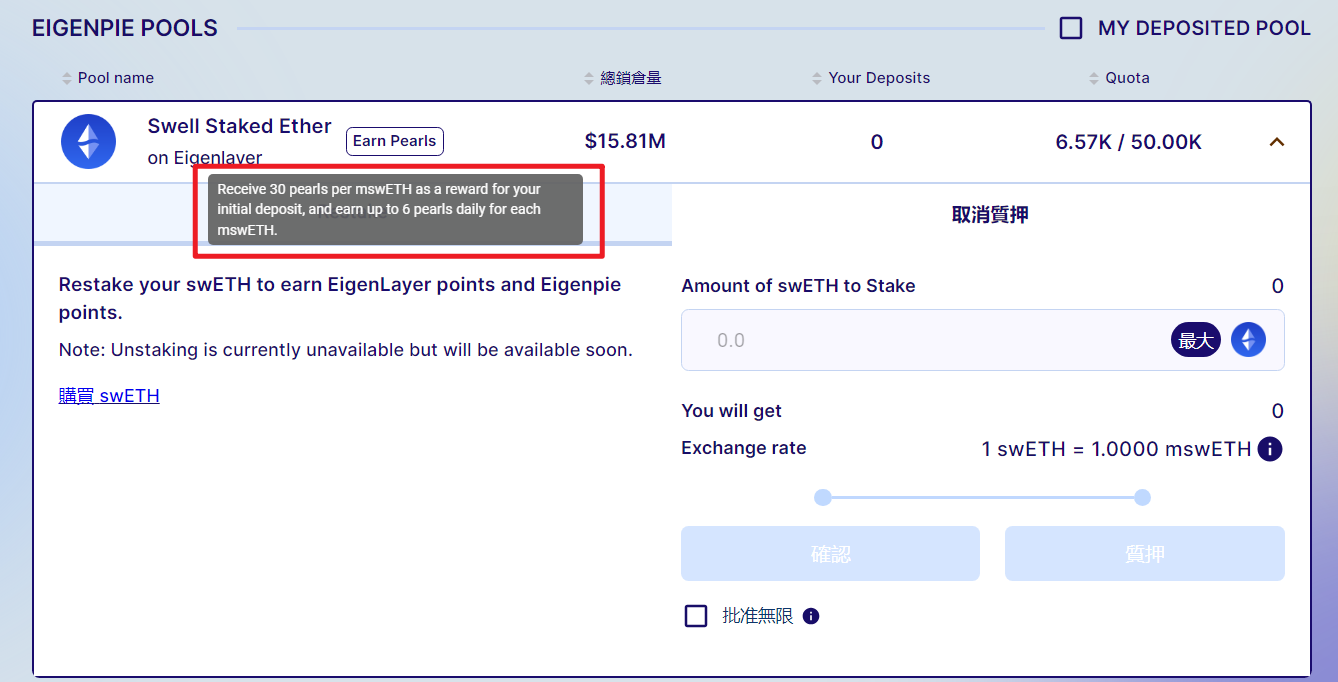1338x682 pixels.
Task: Enable the My Deposited Pool checkbox
Action: [1071, 28]
